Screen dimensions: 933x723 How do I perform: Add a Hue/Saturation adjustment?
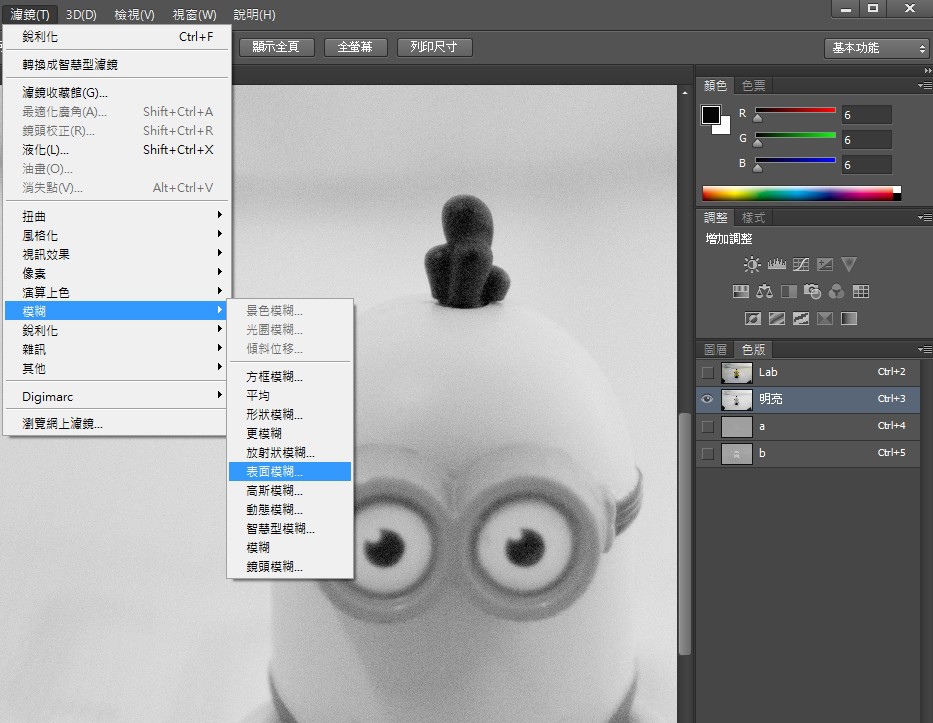coord(741,292)
